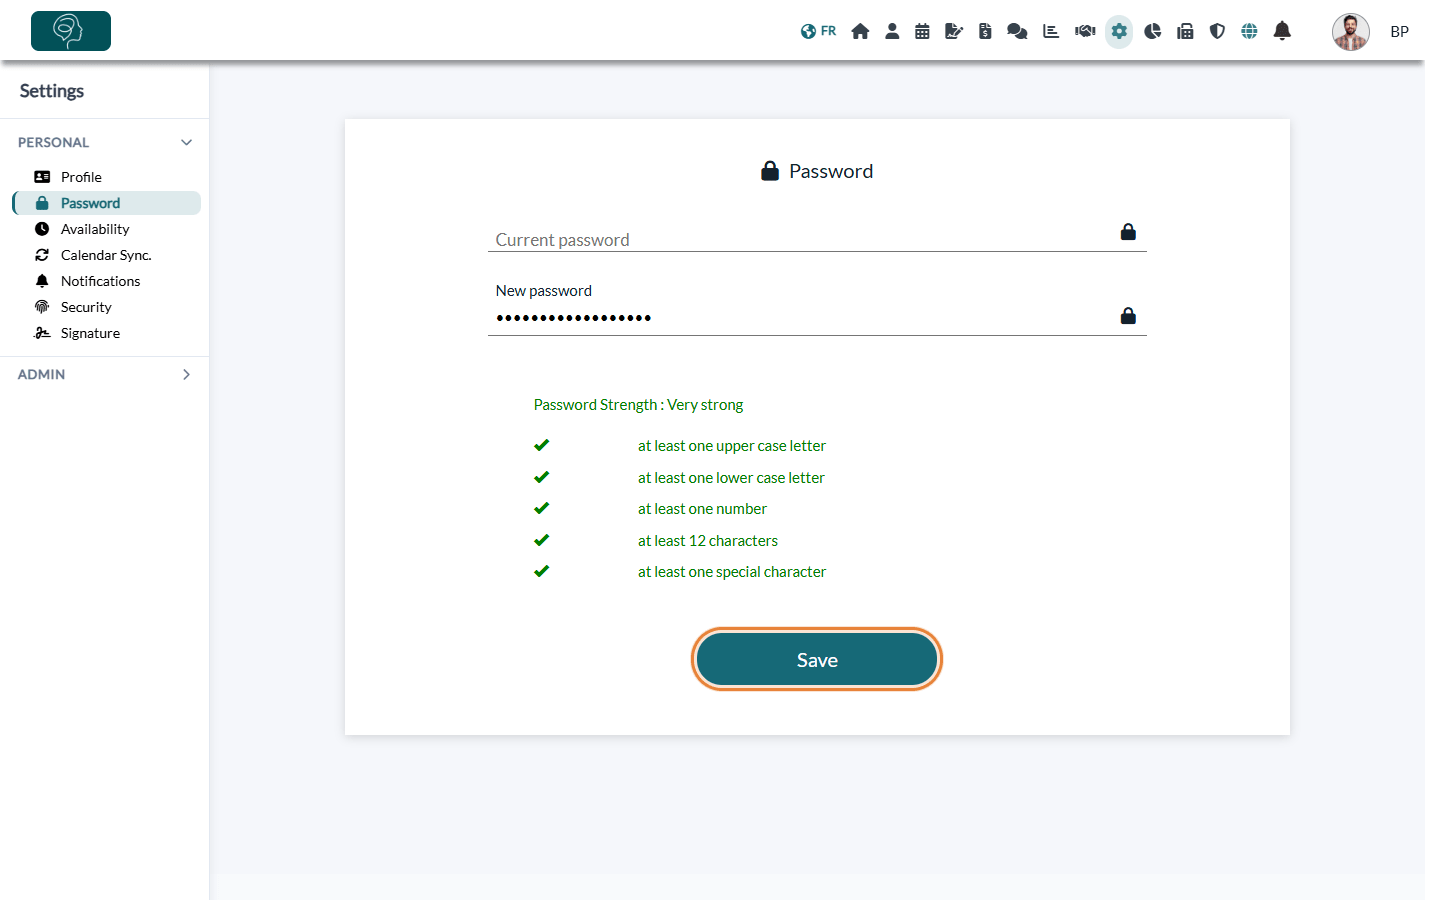1440x900 pixels.
Task: Open the fax machine icon in top bar
Action: tap(1185, 31)
